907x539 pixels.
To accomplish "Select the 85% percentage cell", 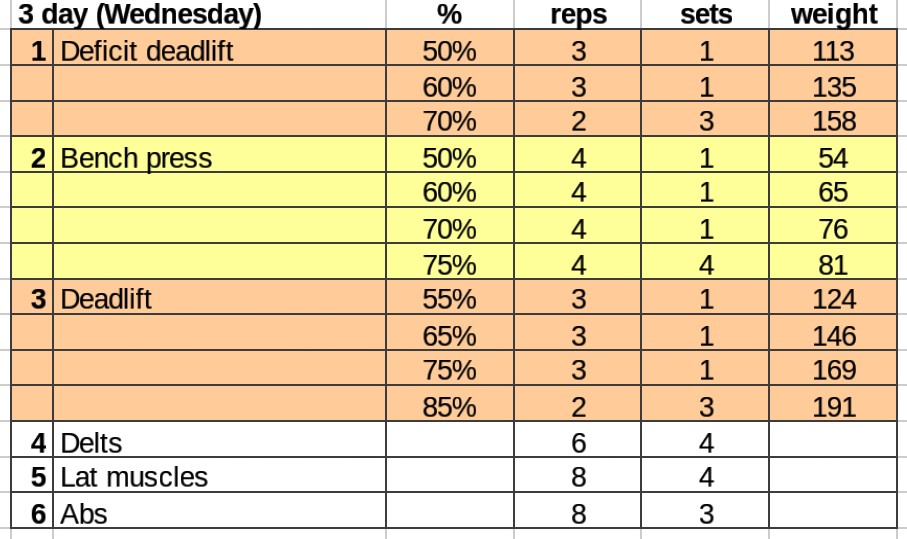I will (x=449, y=406).
